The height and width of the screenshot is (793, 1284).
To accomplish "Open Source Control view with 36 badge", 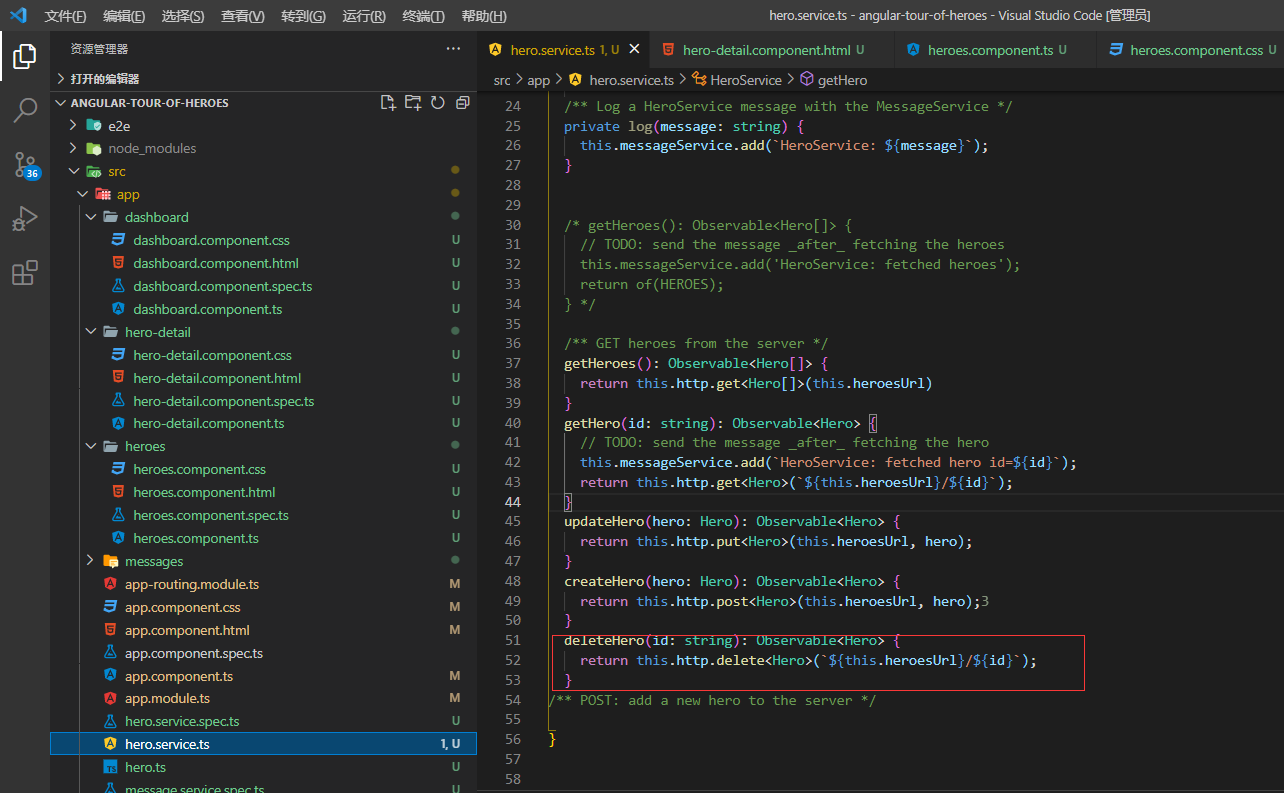I will 25,165.
